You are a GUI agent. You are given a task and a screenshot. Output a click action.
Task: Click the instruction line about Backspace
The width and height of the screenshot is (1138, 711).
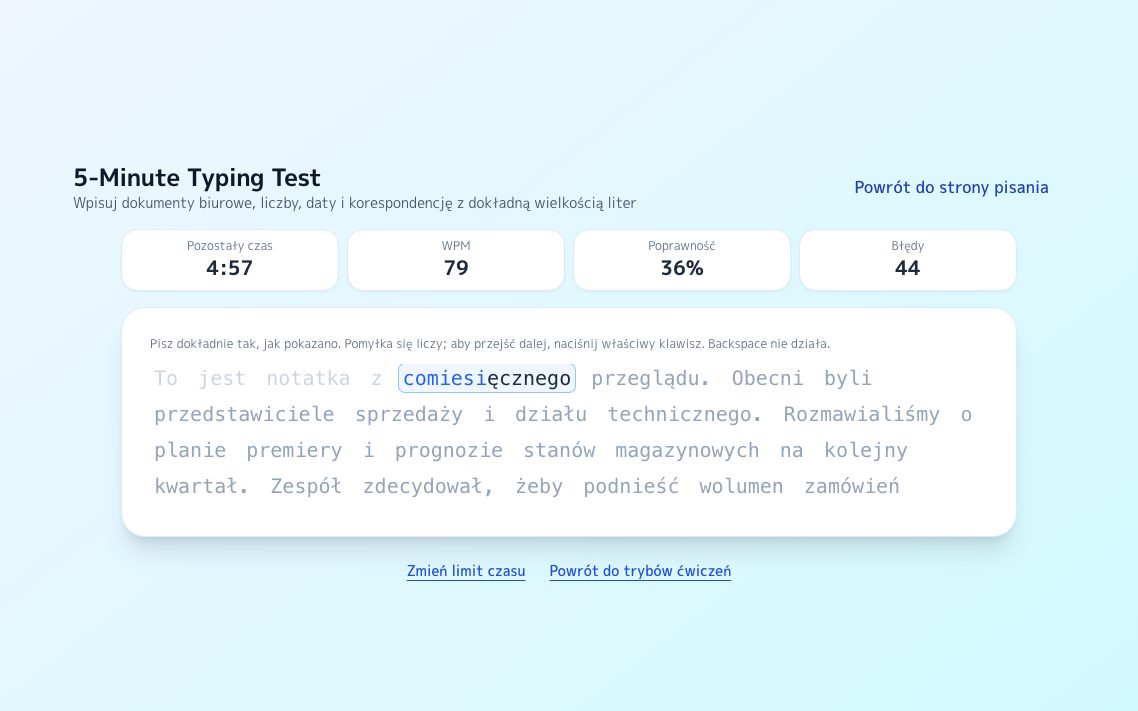click(490, 344)
